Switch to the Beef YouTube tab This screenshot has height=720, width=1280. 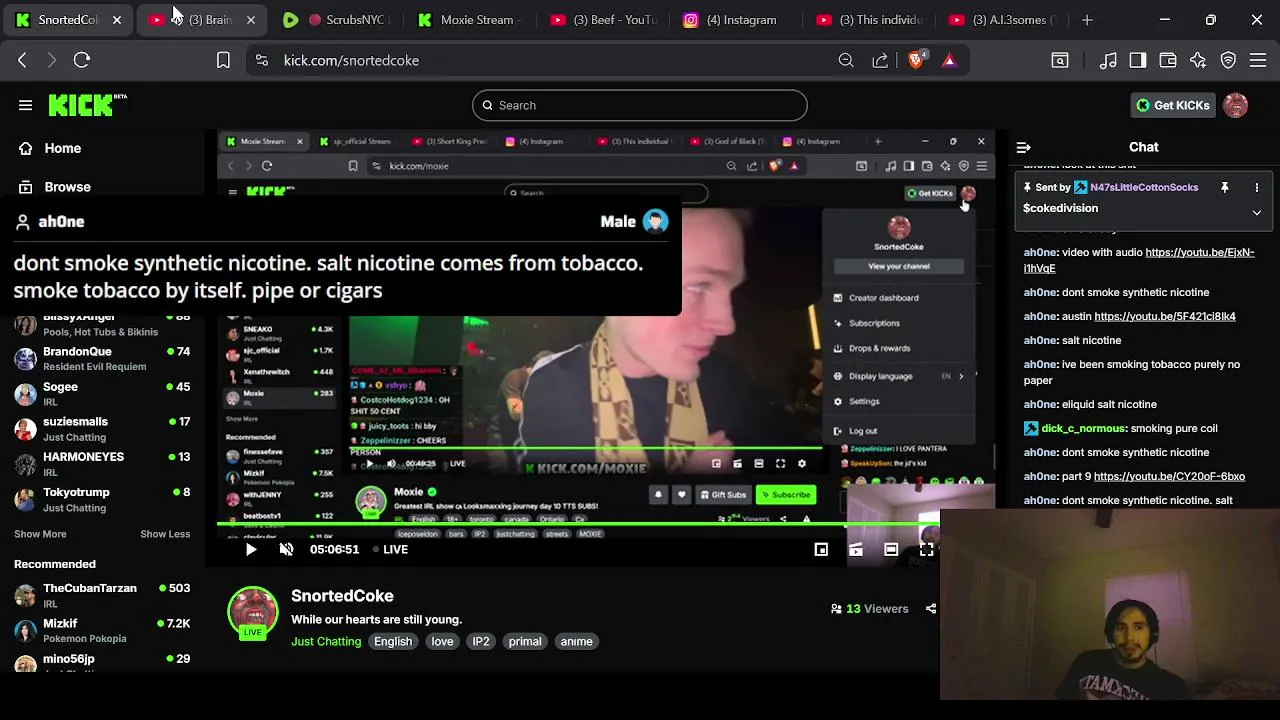tap(603, 20)
